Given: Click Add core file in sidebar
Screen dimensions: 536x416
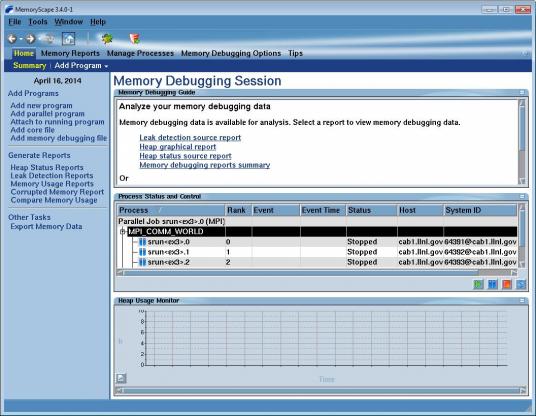Looking at the screenshot, I should tap(32, 130).
